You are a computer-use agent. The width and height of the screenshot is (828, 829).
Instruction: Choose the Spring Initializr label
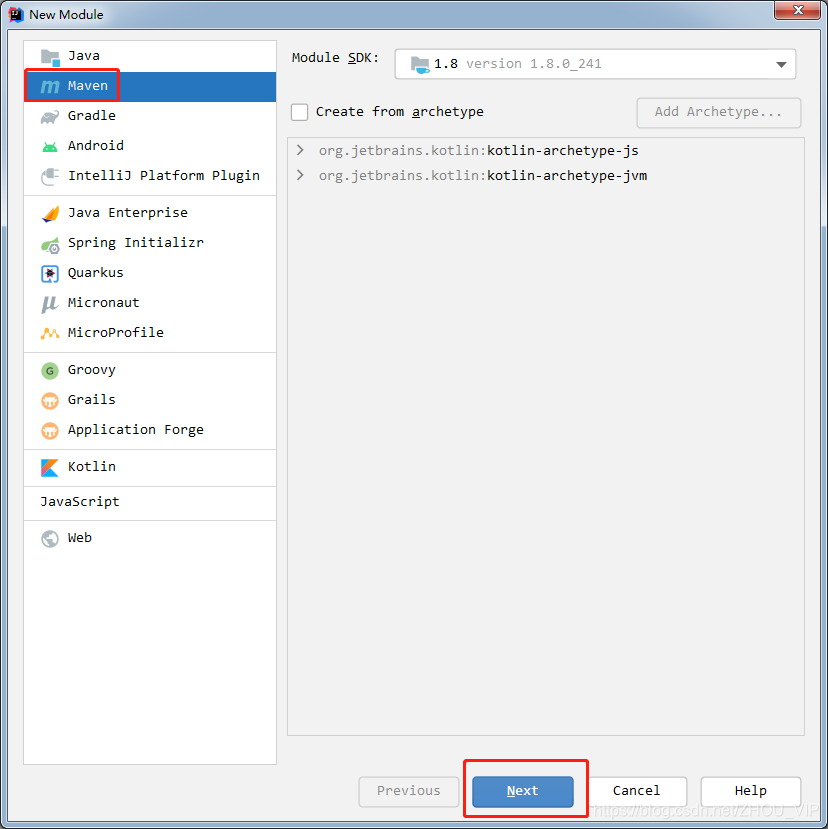tap(136, 243)
